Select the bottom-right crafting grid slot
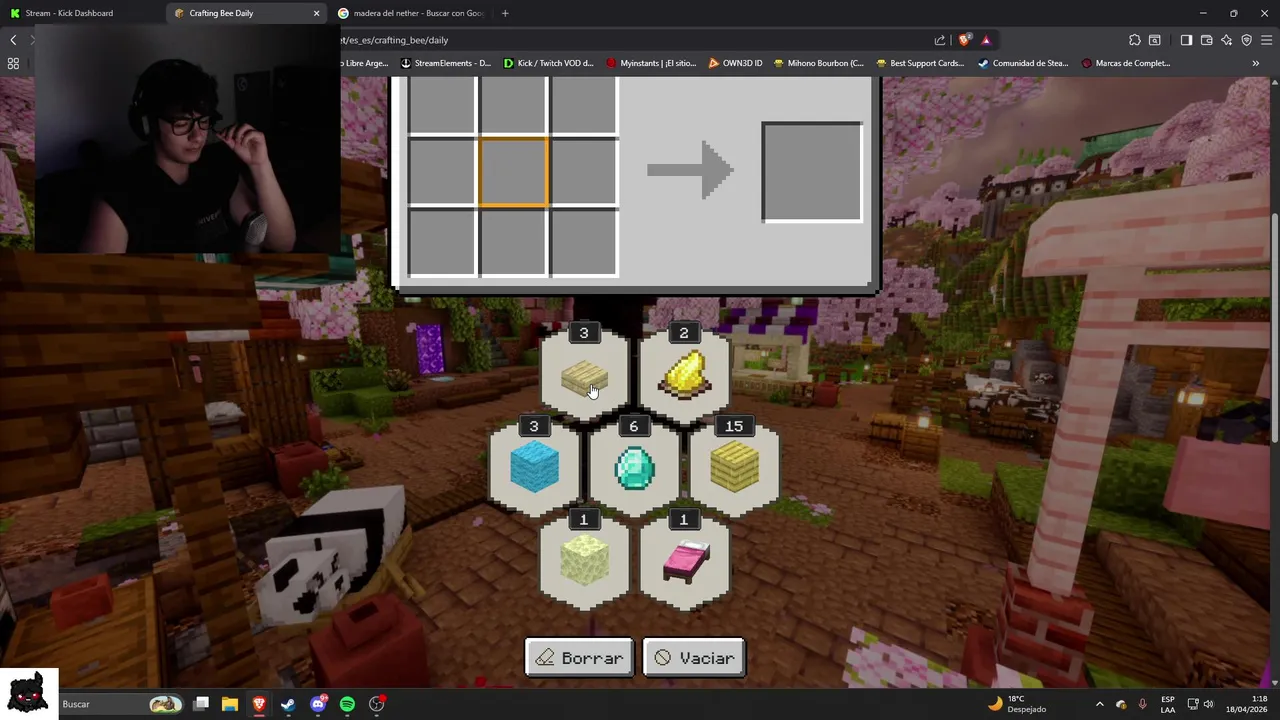This screenshot has height=720, width=1280. (584, 242)
